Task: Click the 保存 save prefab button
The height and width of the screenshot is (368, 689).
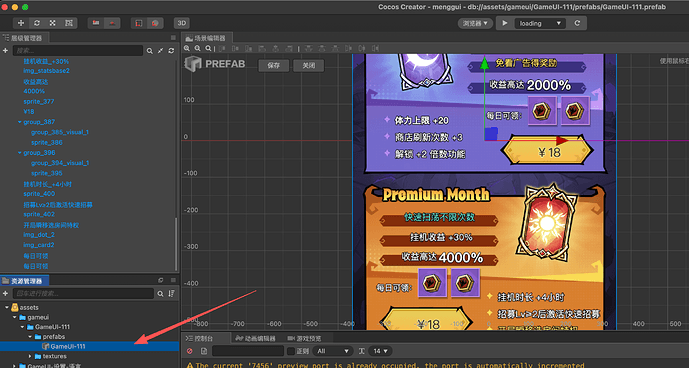Action: [x=274, y=66]
